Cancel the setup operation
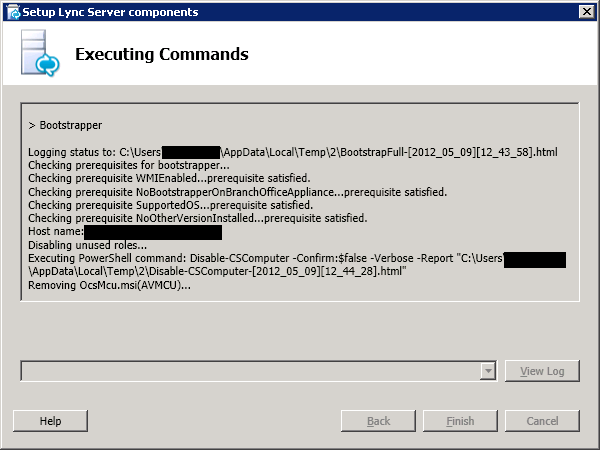Viewport: 600px width, 450px height. pos(542,421)
